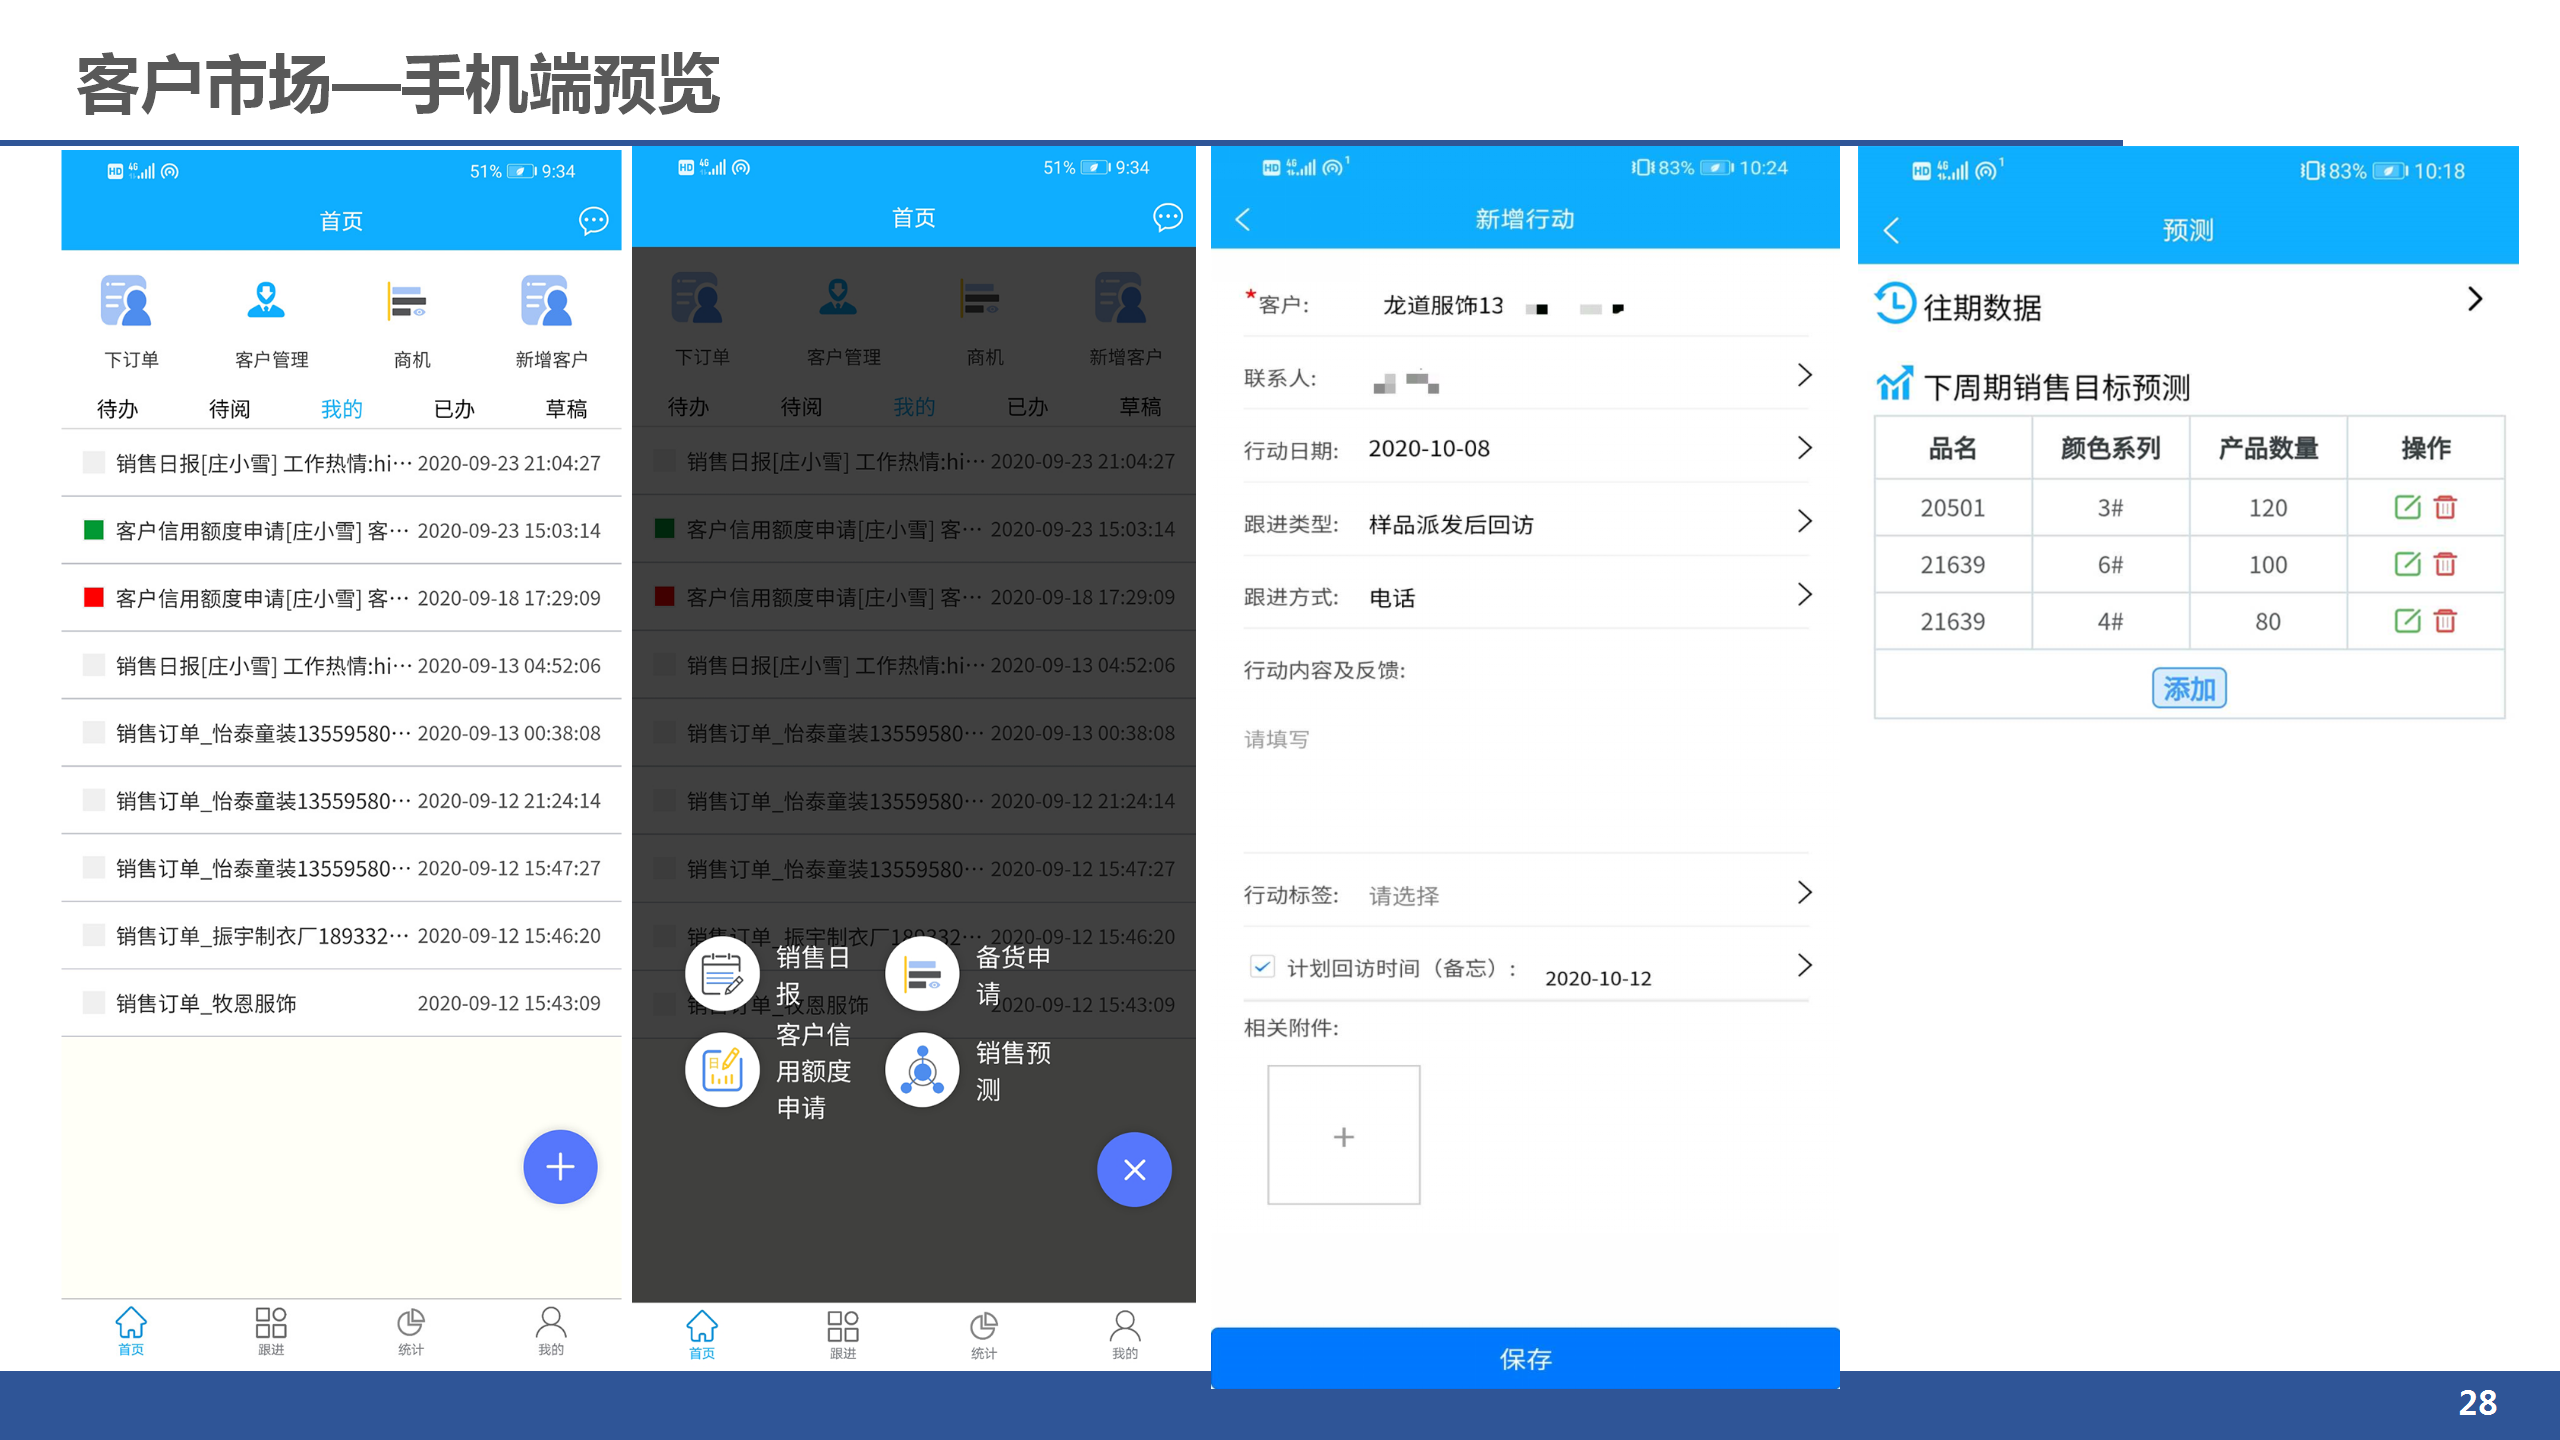The width and height of the screenshot is (2560, 1440).
Task: Click 产品数量 cell 120
Action: 2268,508
